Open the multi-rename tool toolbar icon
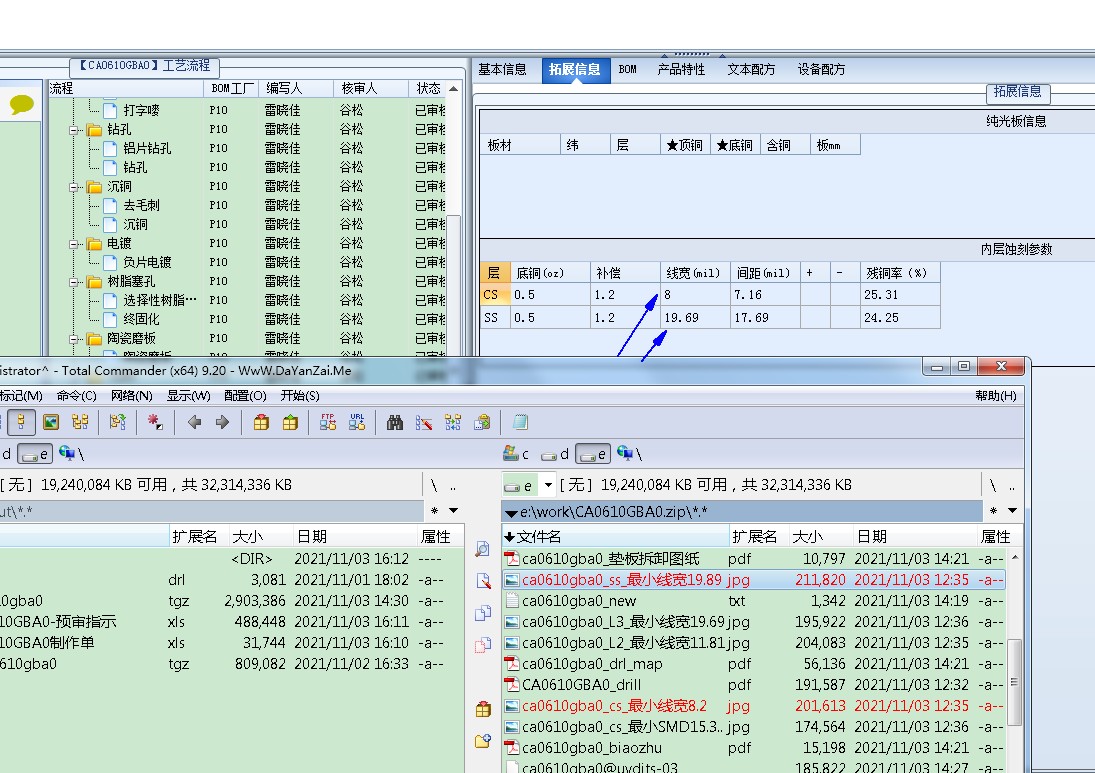The width and height of the screenshot is (1095, 773). (424, 422)
